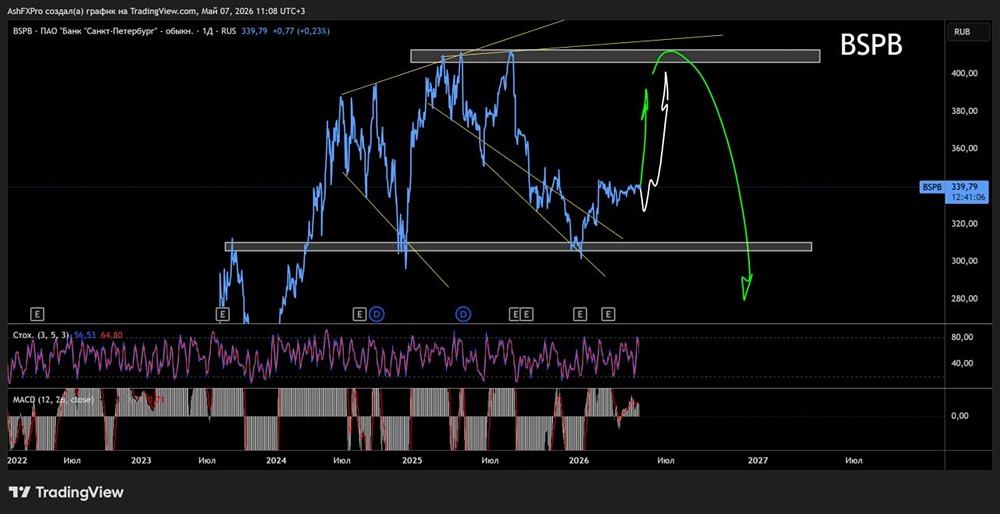This screenshot has height=514, width=1000.
Task: Click the 380,00 price axis label
Action: (x=964, y=111)
